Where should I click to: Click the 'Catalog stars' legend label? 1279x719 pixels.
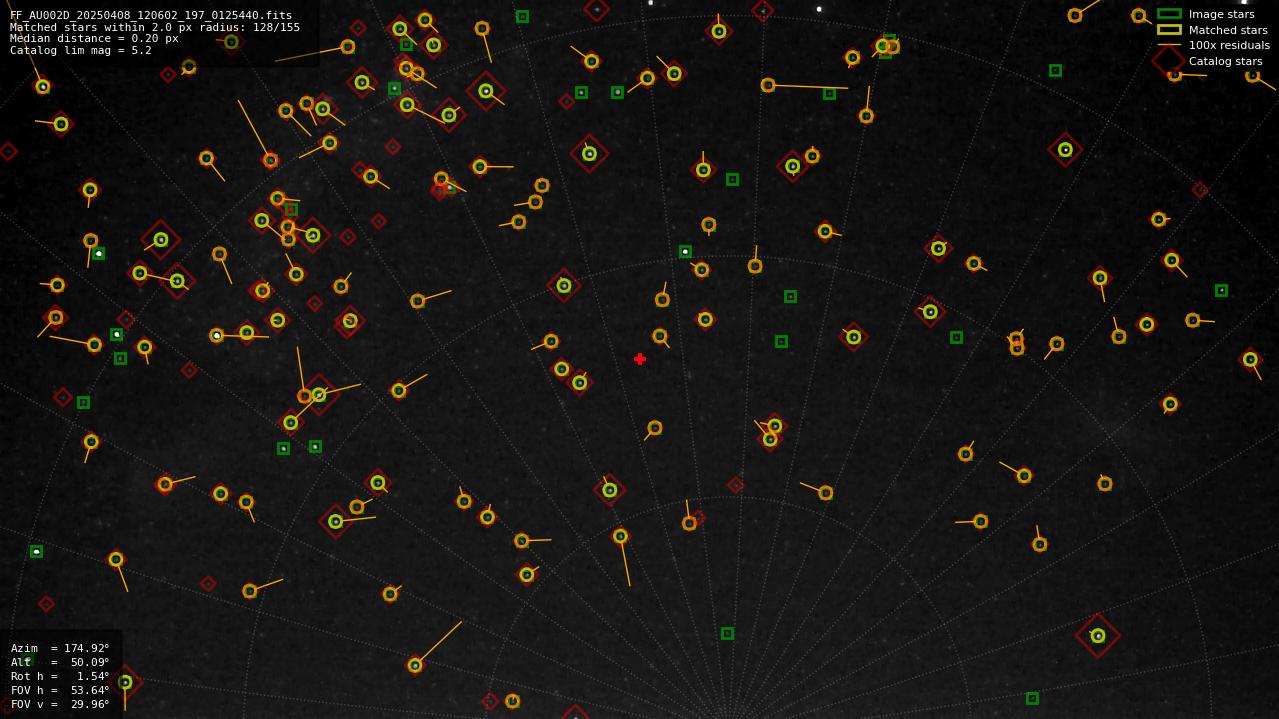[1225, 61]
